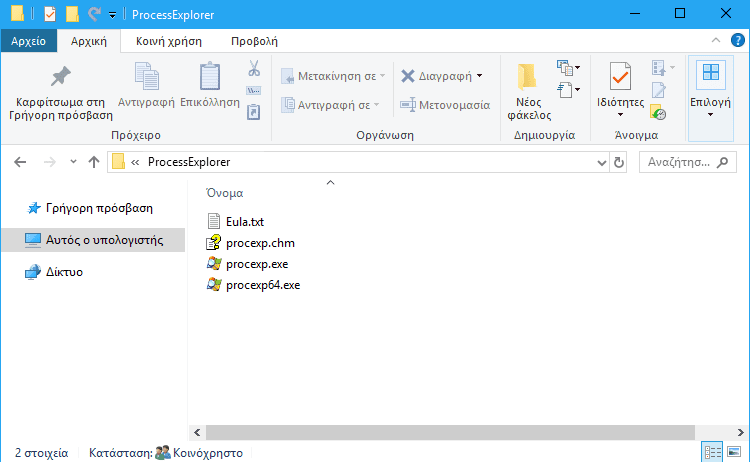Open Αντιγραφή σε copy-to dropdown
The width and height of the screenshot is (750, 462).
click(x=330, y=105)
